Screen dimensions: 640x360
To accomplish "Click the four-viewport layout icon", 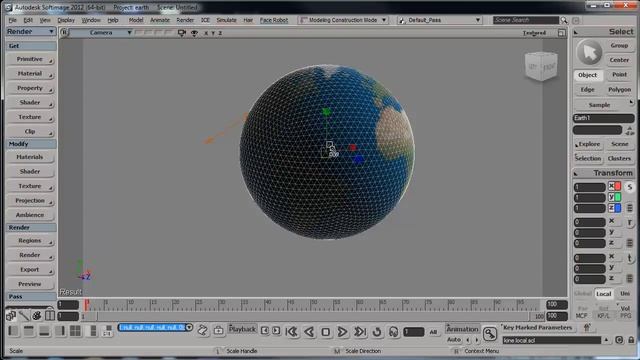I will [x=75, y=331].
